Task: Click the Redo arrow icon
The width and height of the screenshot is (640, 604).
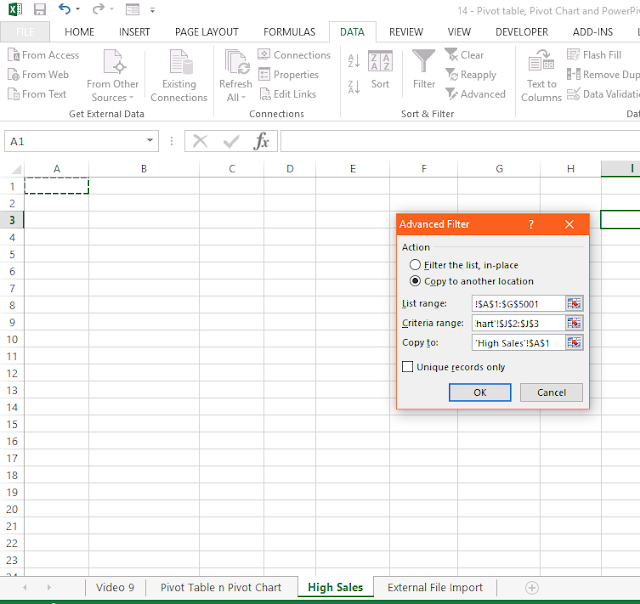Action: coord(98,9)
